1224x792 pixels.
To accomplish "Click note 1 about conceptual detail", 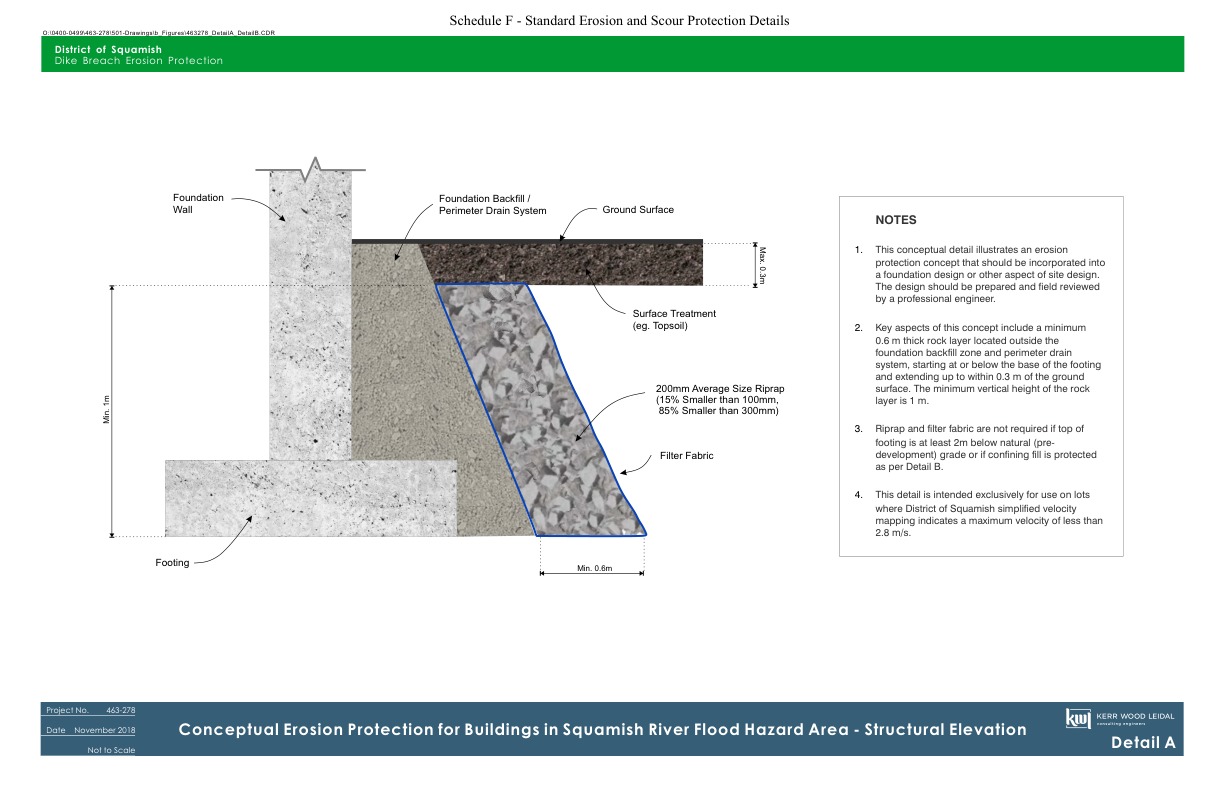I will (x=980, y=273).
